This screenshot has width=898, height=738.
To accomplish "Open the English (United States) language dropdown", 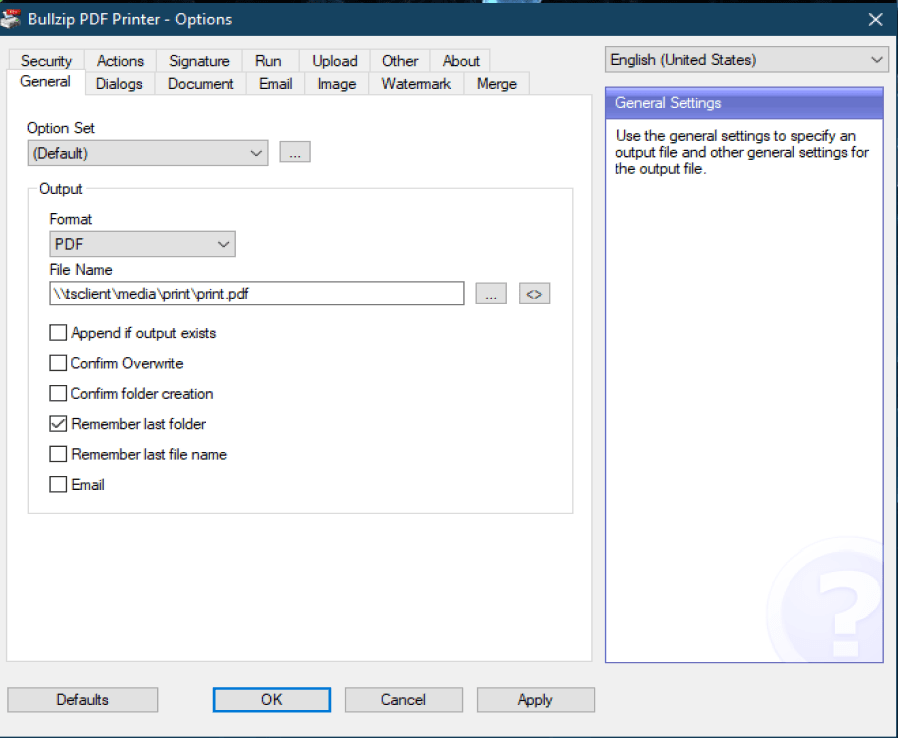I will [x=746, y=60].
